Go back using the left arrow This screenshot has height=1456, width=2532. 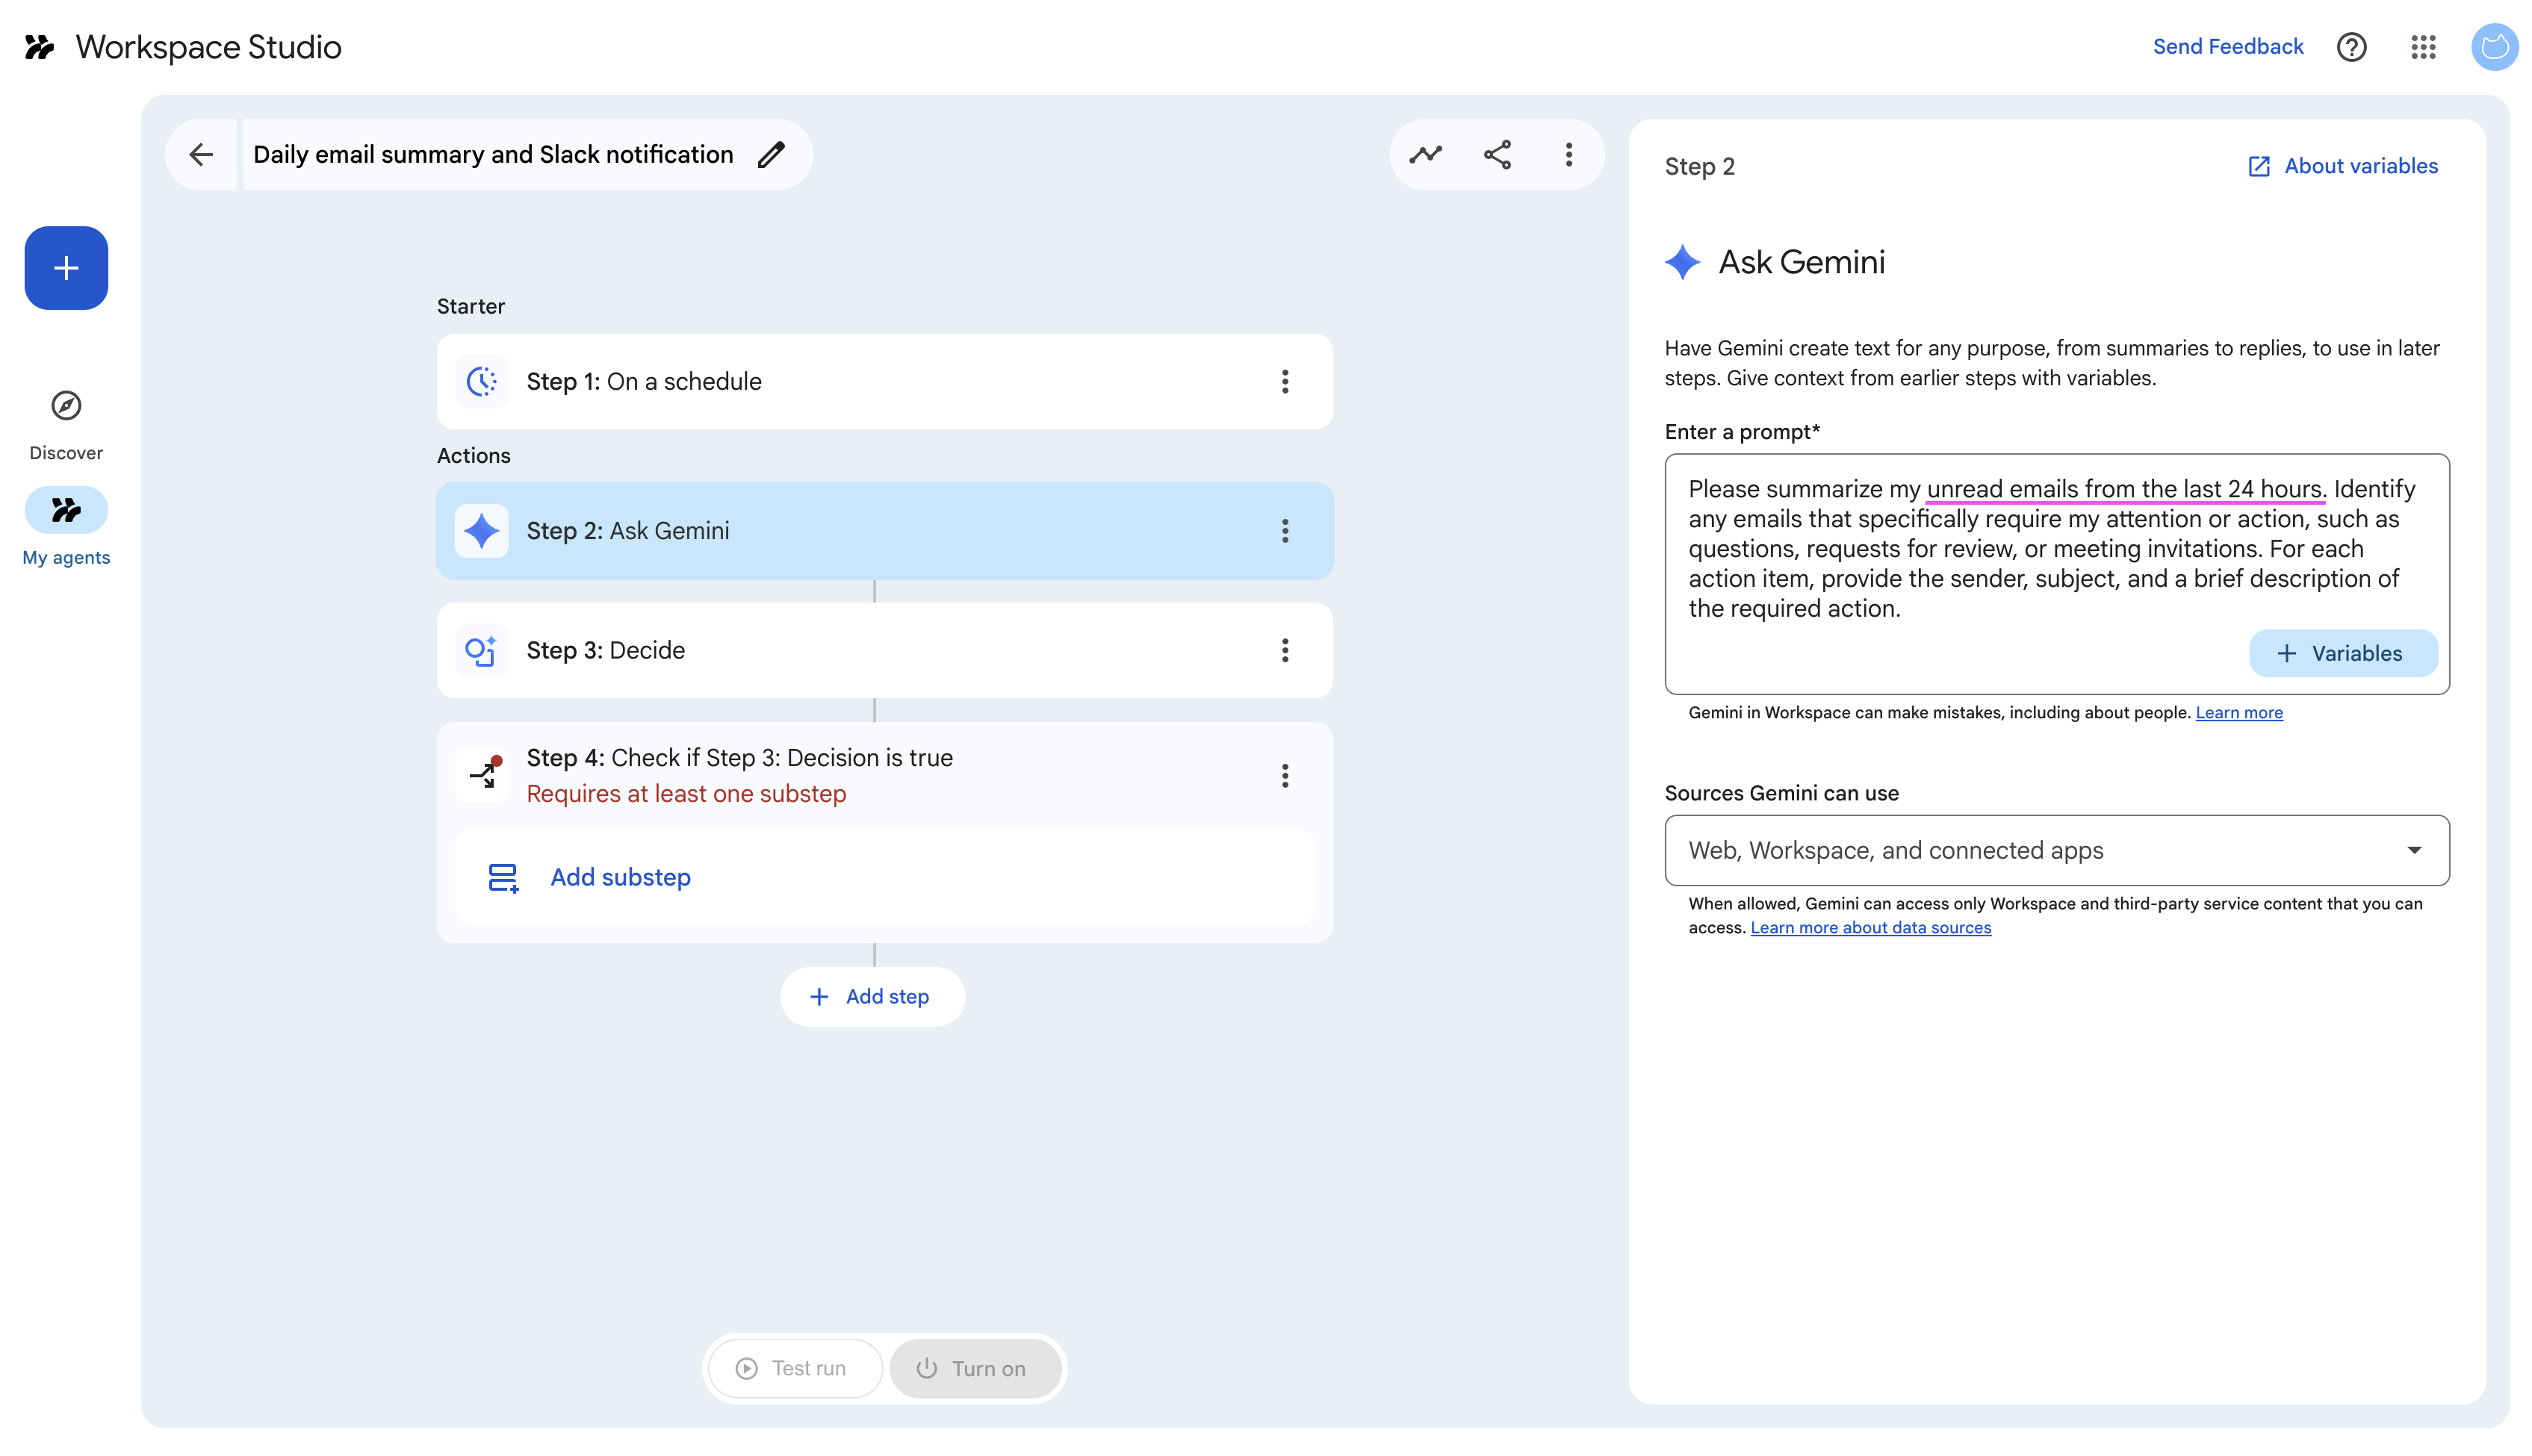(201, 154)
